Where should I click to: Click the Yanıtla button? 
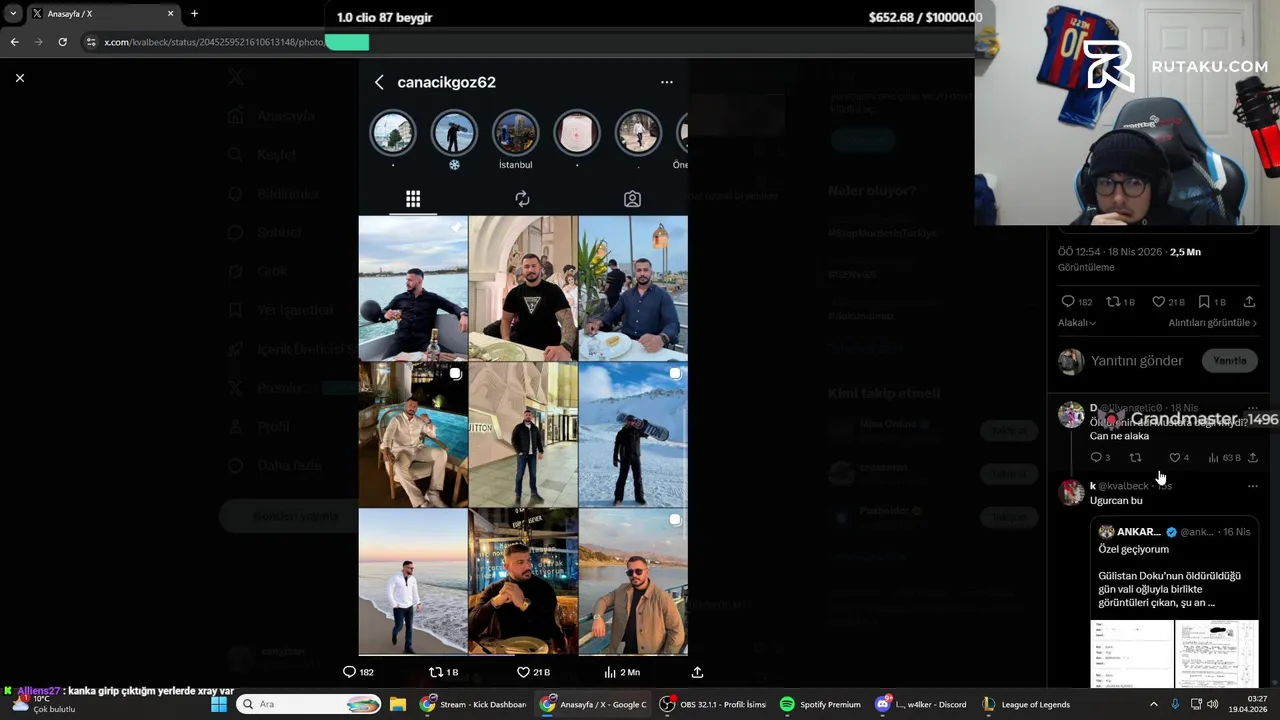1229,361
